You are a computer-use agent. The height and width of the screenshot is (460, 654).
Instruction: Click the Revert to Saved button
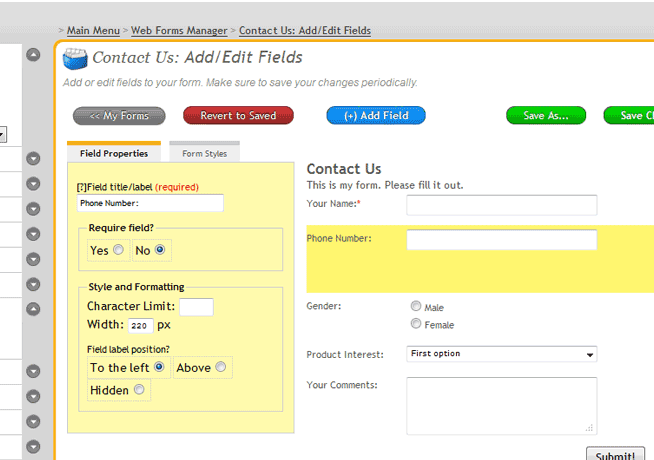tap(238, 116)
